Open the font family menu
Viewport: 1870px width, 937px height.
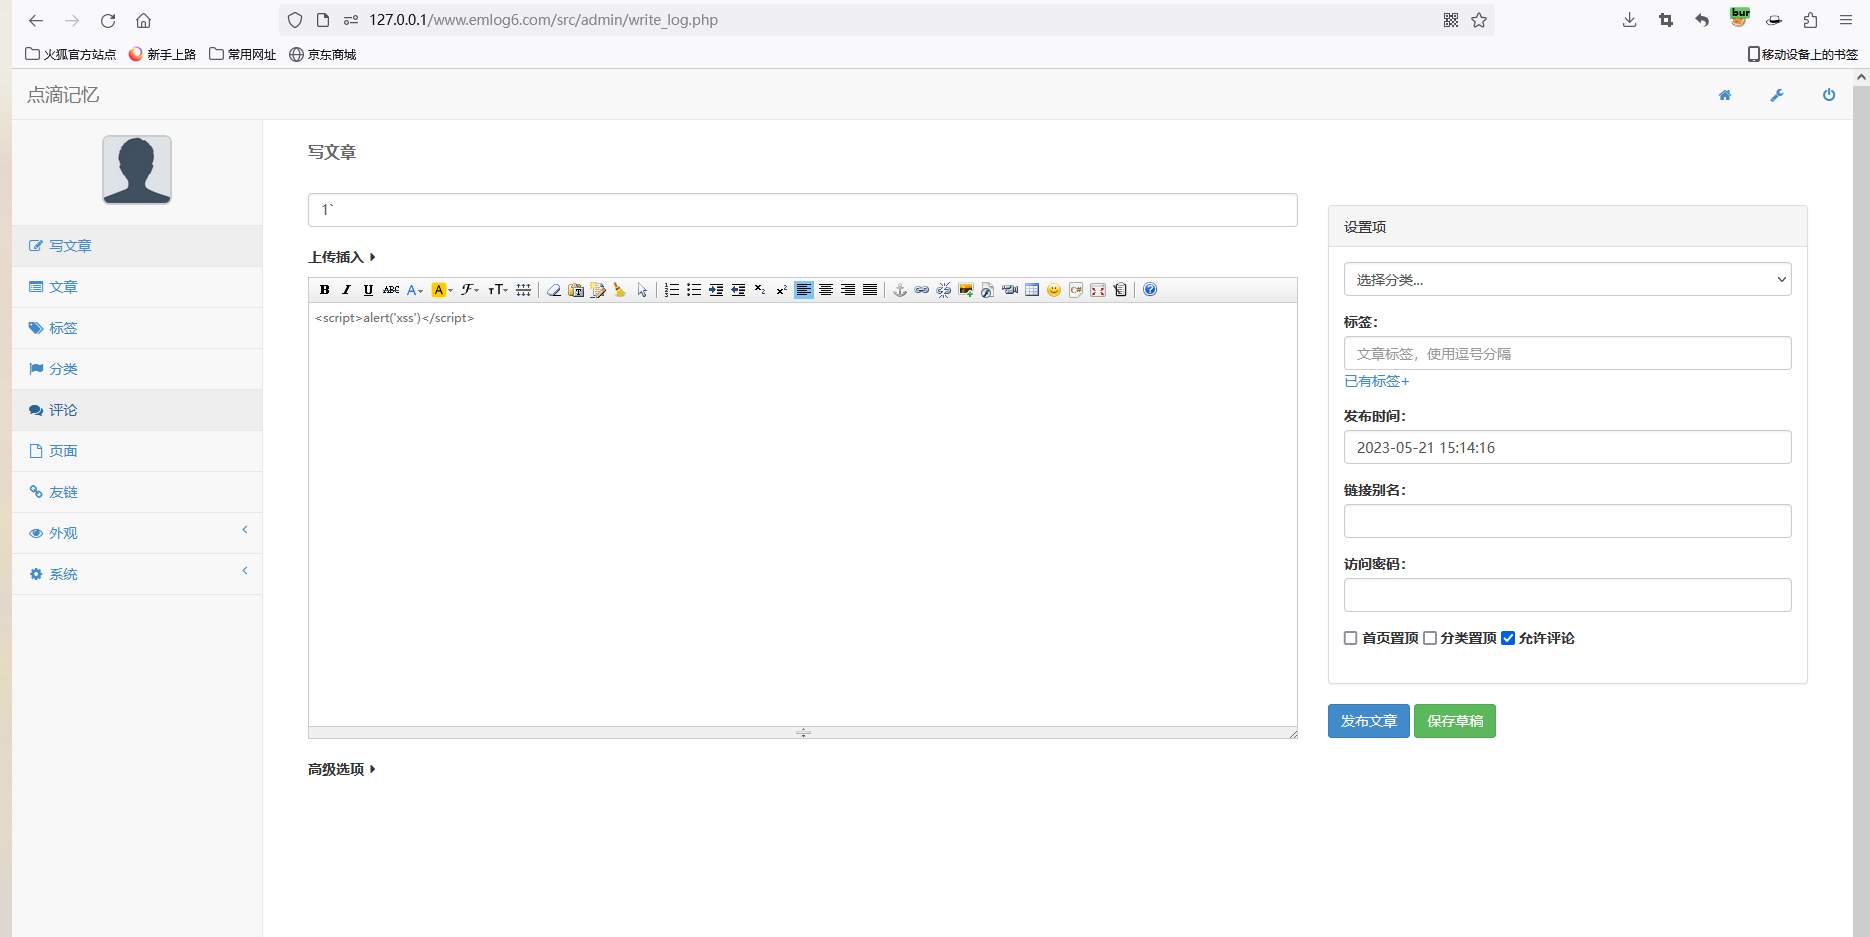pos(469,290)
